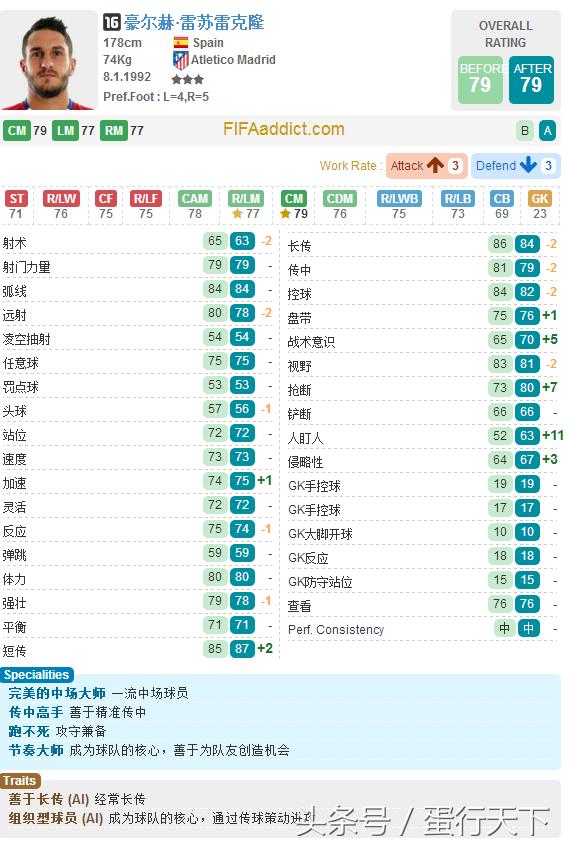Click the GK反应 after value 18

pyautogui.click(x=527, y=556)
